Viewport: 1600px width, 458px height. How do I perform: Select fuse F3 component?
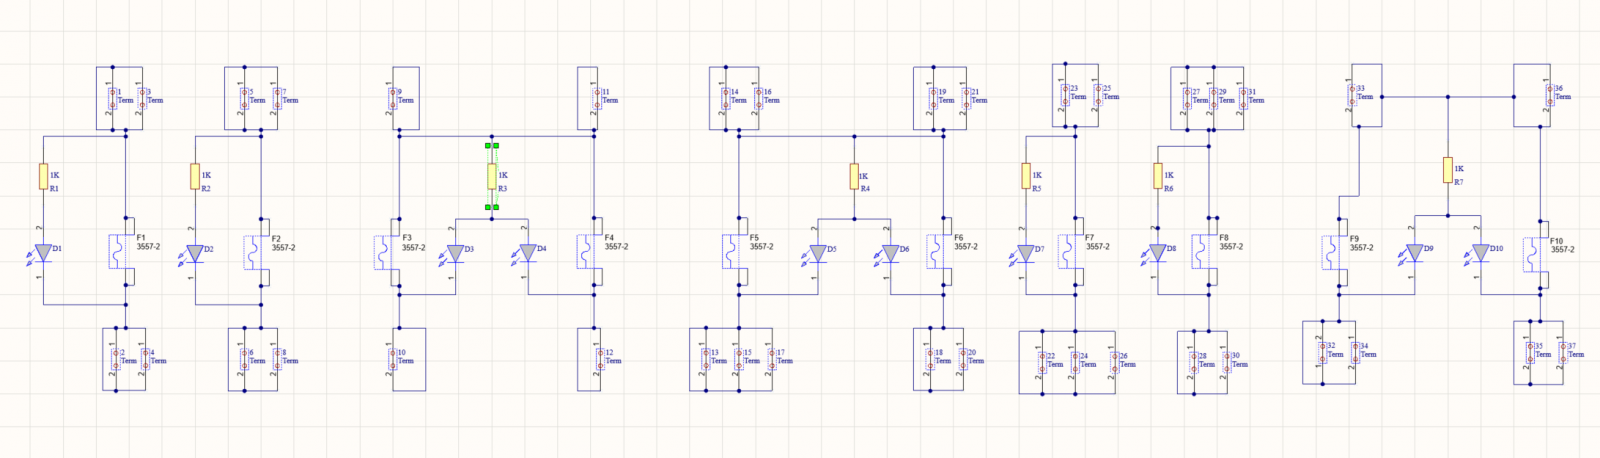pos(387,251)
